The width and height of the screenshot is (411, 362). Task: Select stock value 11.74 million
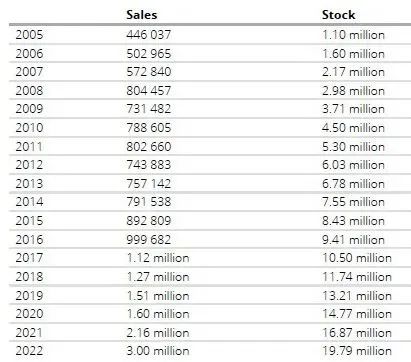click(357, 277)
